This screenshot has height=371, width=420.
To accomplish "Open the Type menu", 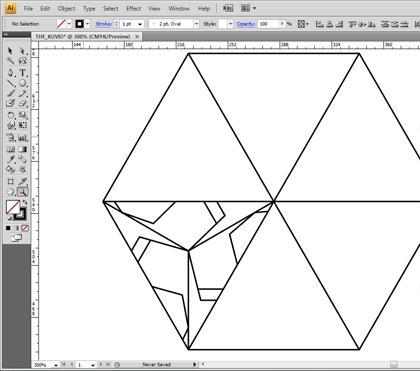I will [x=89, y=8].
